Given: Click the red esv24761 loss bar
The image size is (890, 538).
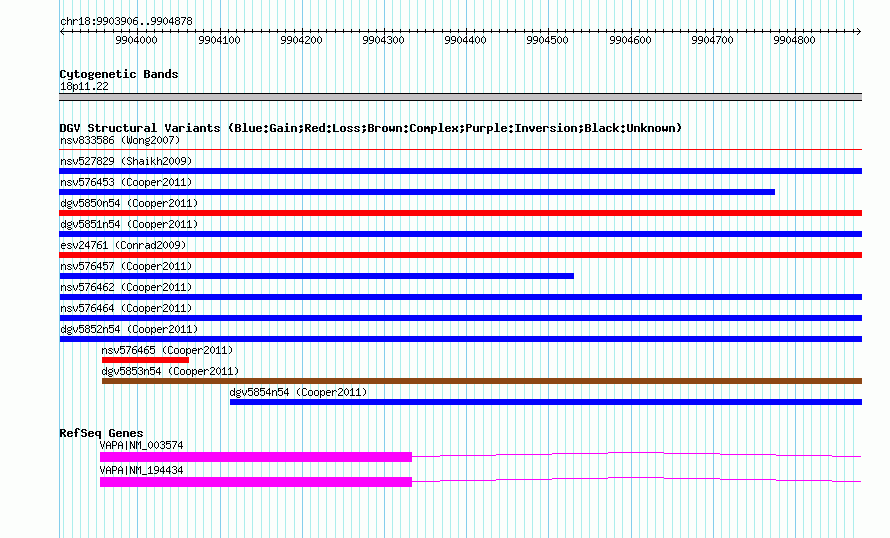Looking at the screenshot, I should tap(460, 255).
